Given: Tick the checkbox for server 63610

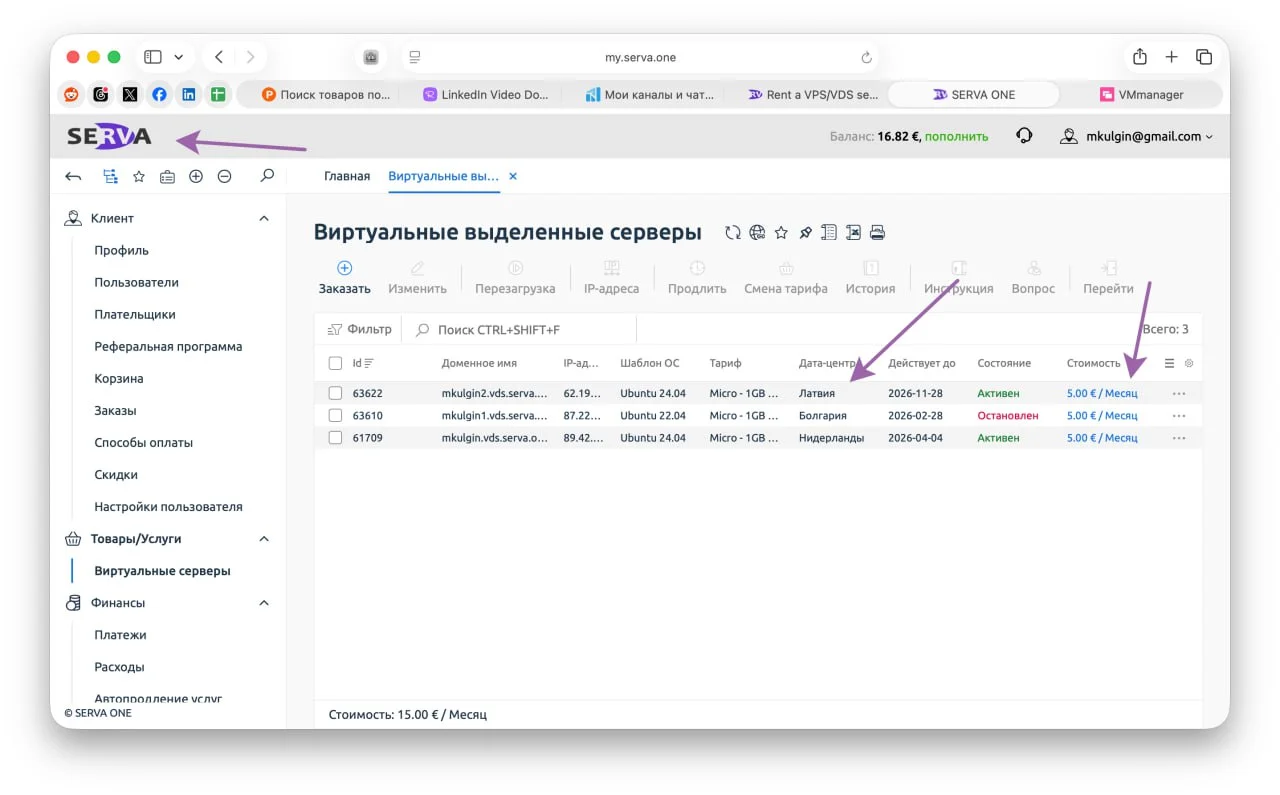Looking at the screenshot, I should click(x=336, y=415).
